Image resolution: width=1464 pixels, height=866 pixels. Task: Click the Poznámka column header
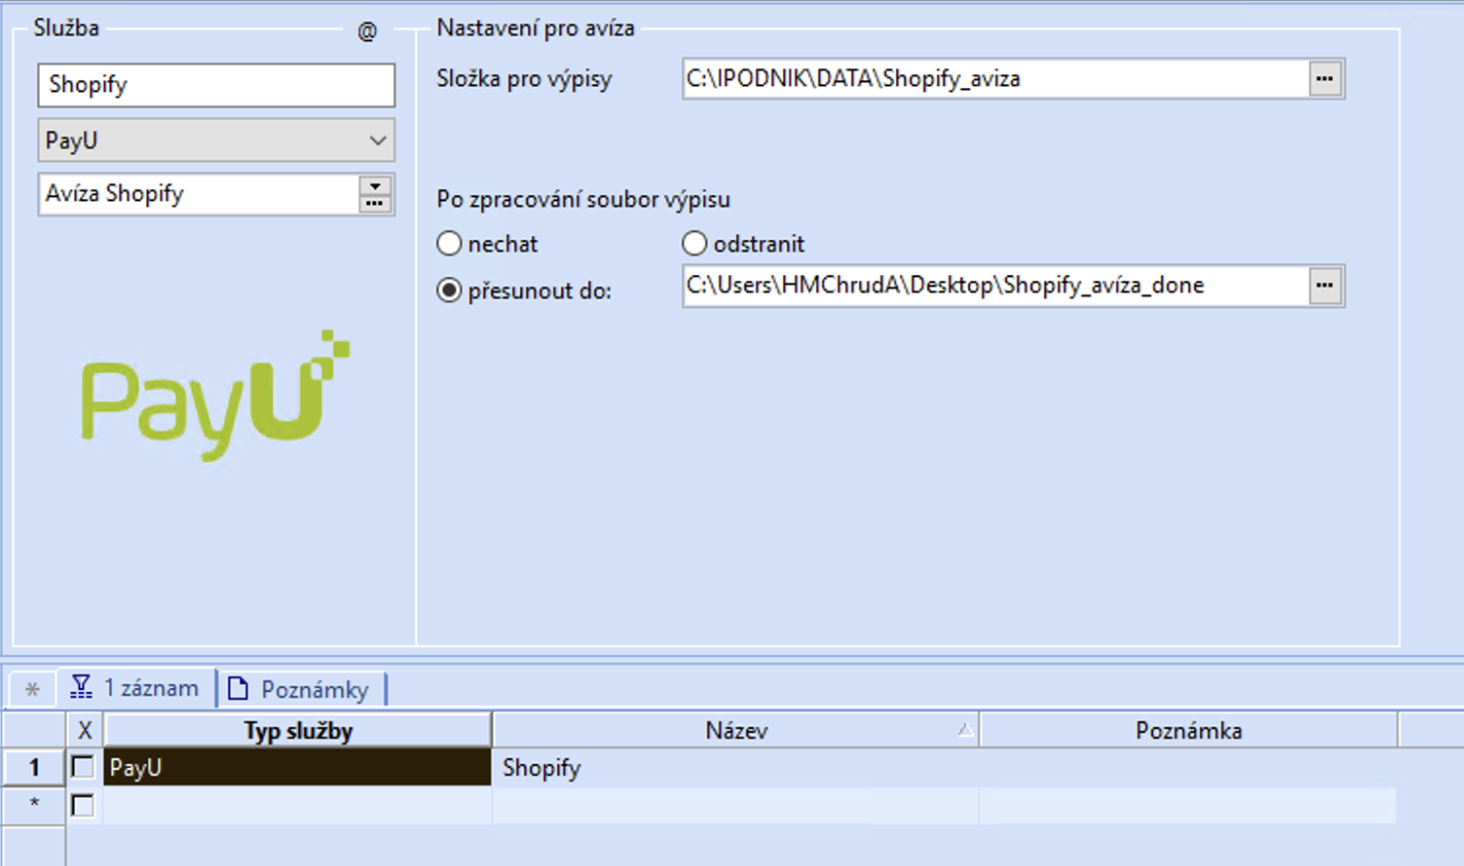click(x=1188, y=731)
